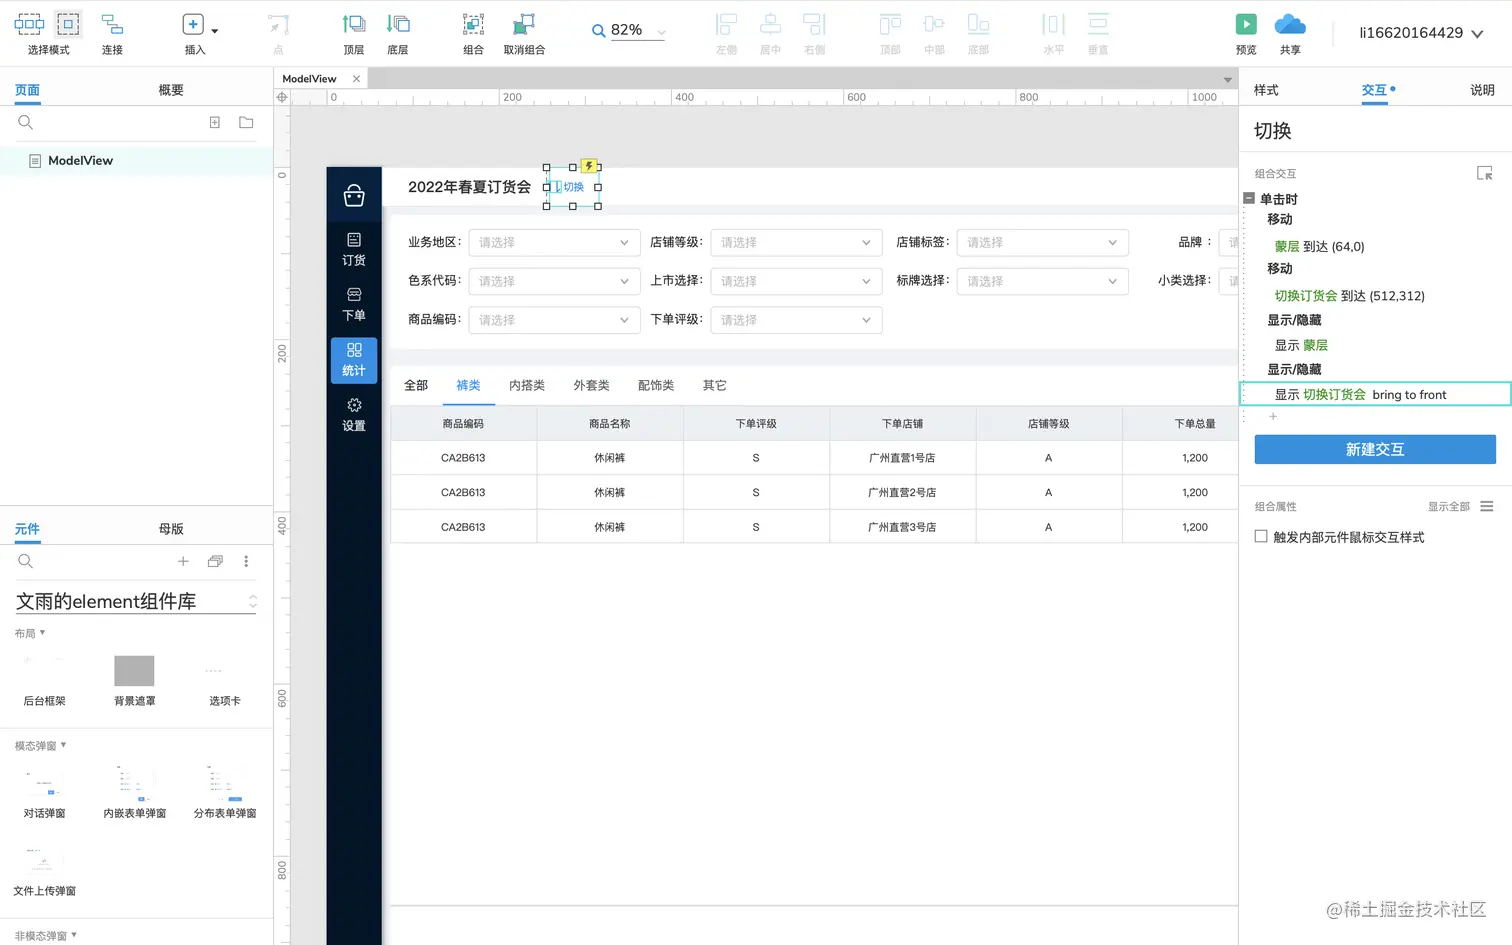Collapse the 单击时 event
This screenshot has width=1512, height=945.
[x=1249, y=198]
